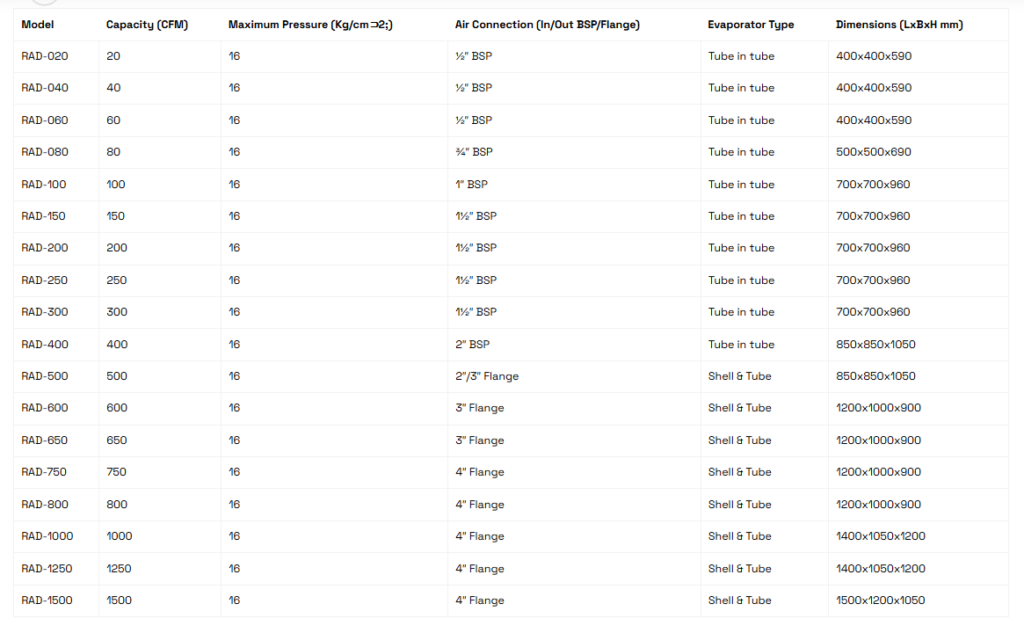Select Tube in tube in RAD-100 row
Screen dimensions: 1024x633
tap(741, 184)
